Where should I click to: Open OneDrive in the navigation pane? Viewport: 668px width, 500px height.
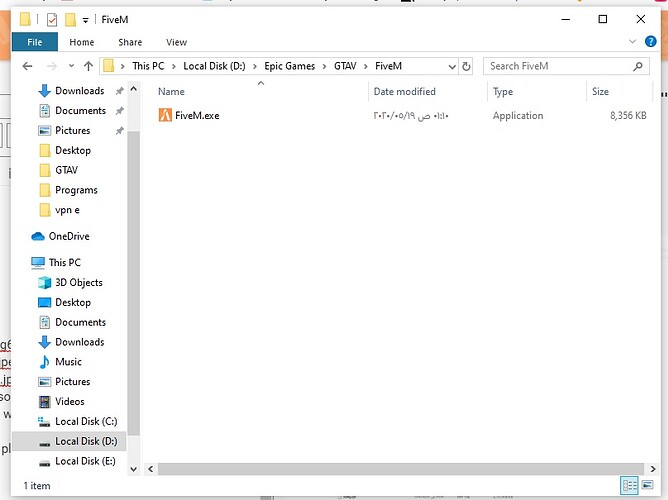click(x=68, y=236)
